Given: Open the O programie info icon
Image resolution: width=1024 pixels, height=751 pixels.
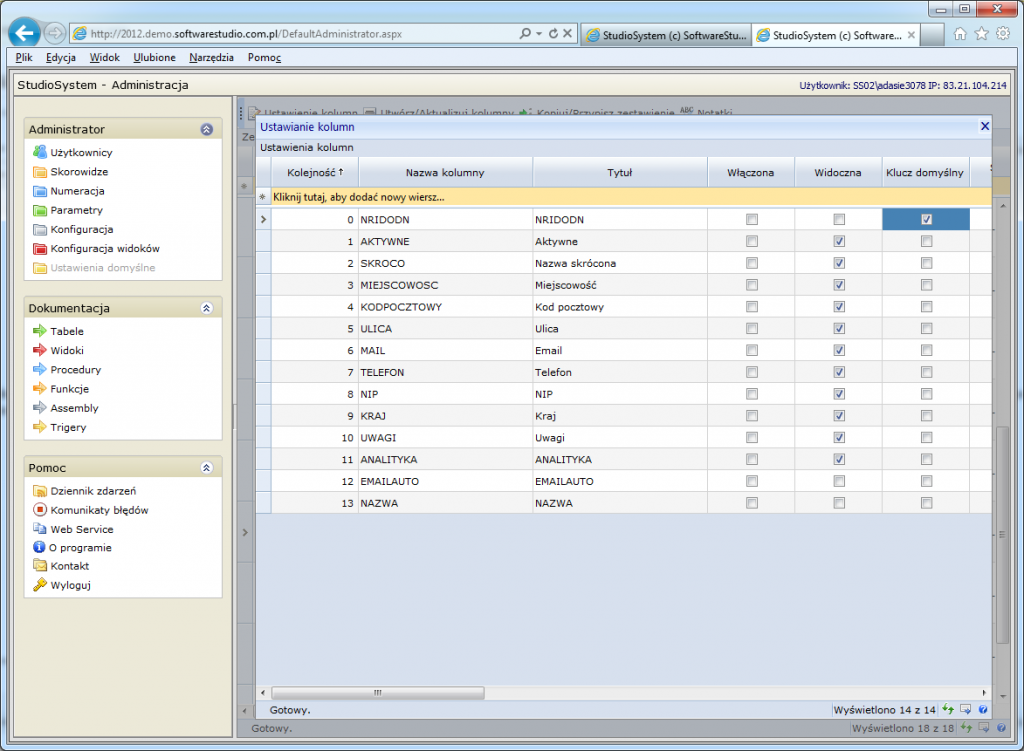Looking at the screenshot, I should point(40,548).
